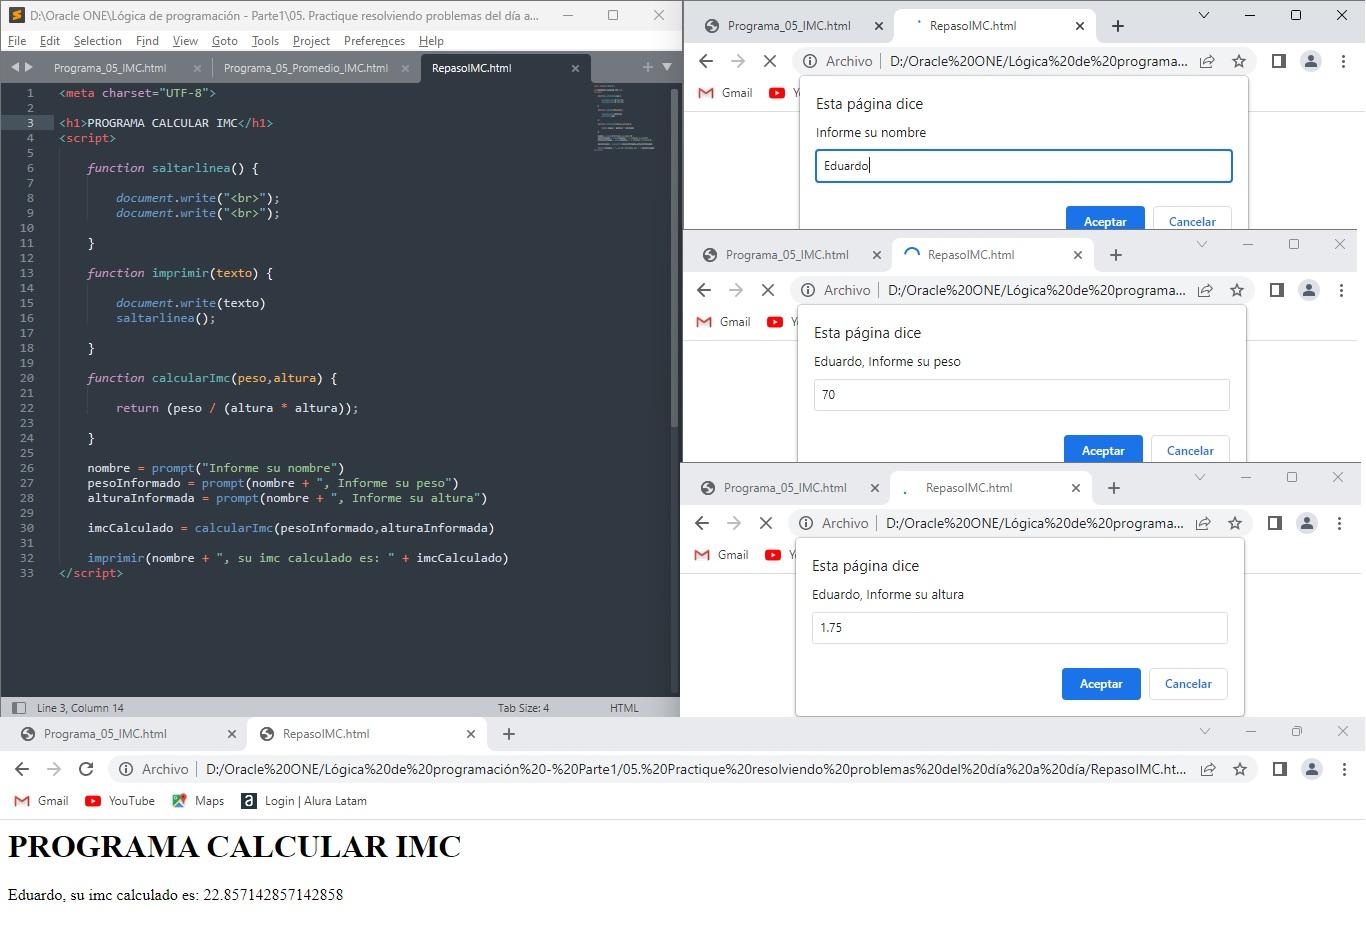Close RepasoIMC.html tab in bottom browser
The height and width of the screenshot is (932, 1366).
point(471,734)
